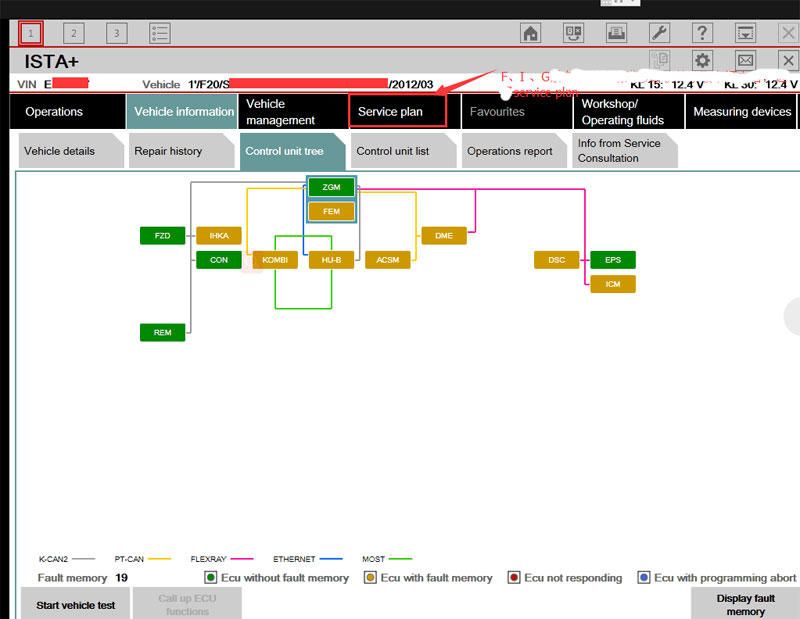800x619 pixels.
Task: Open the Vehicle management tab
Action: pyautogui.click(x=293, y=112)
